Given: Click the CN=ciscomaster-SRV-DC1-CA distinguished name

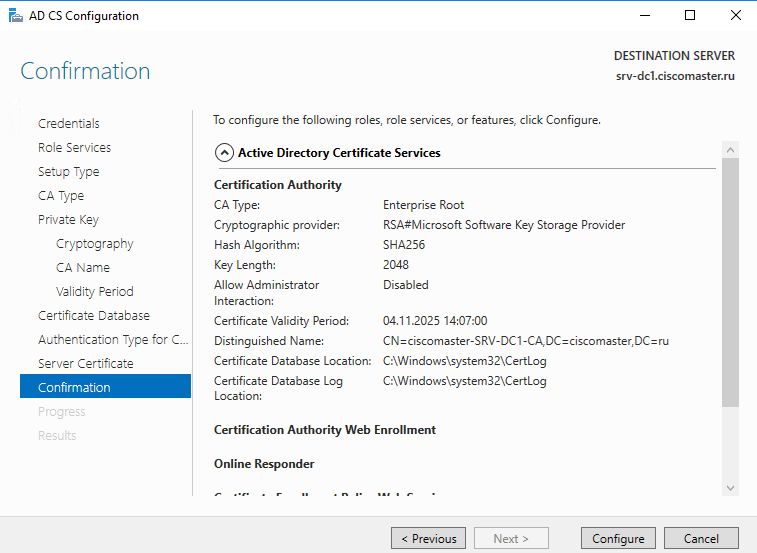Looking at the screenshot, I should pyautogui.click(x=526, y=341).
